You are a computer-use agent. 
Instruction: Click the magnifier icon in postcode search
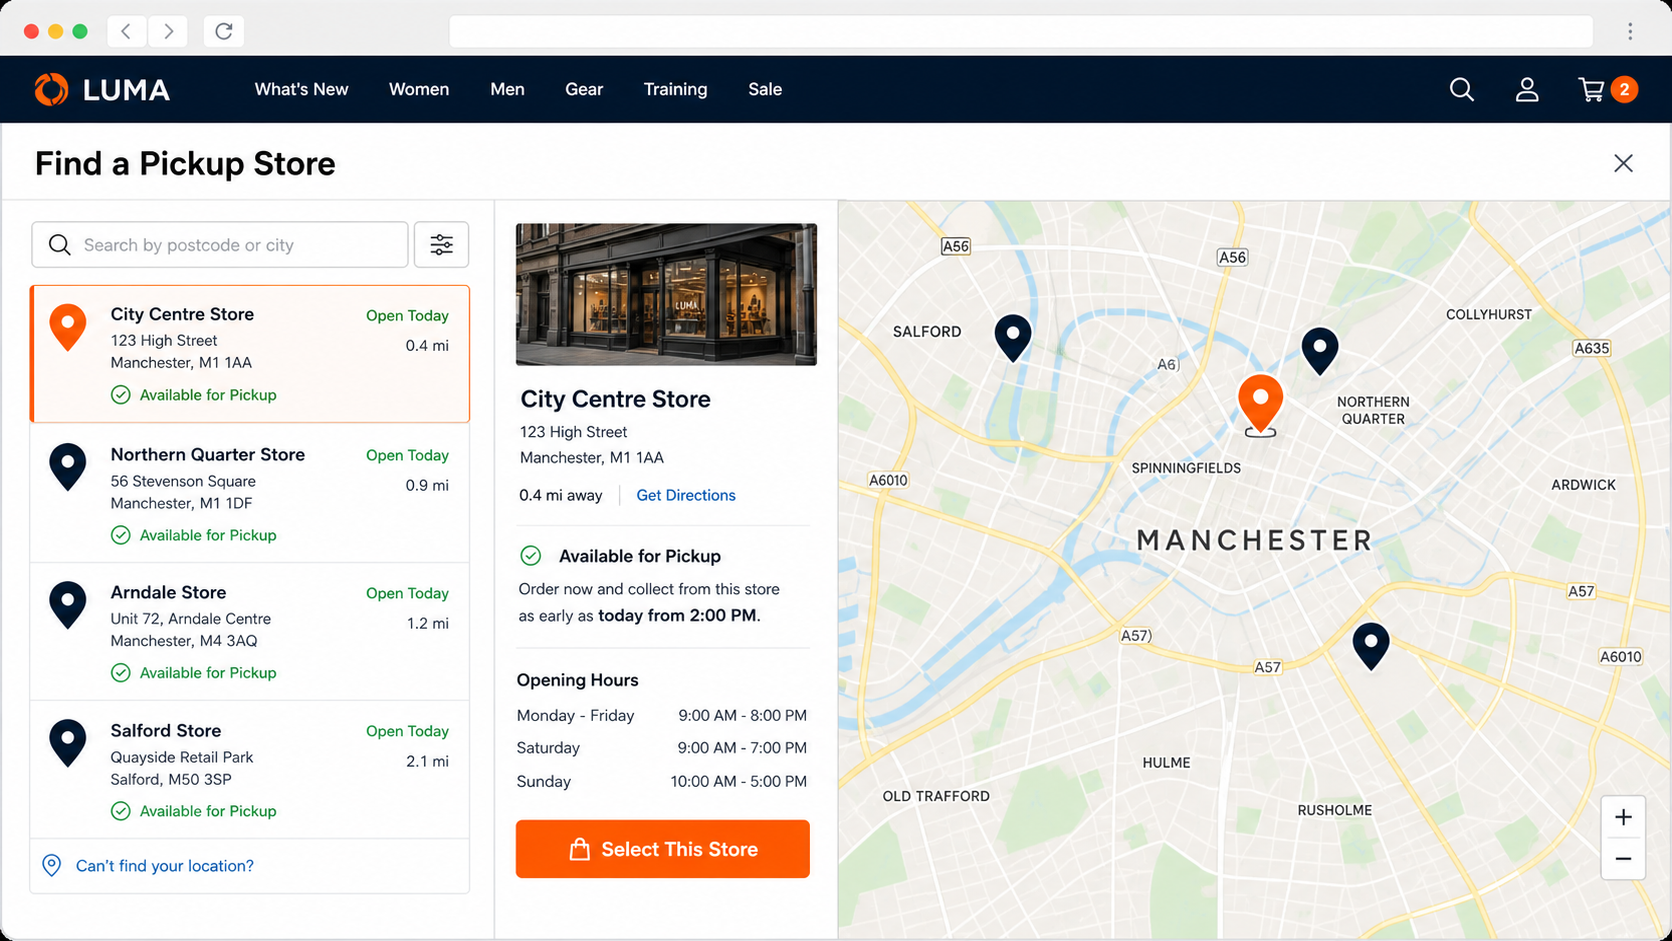coord(60,245)
